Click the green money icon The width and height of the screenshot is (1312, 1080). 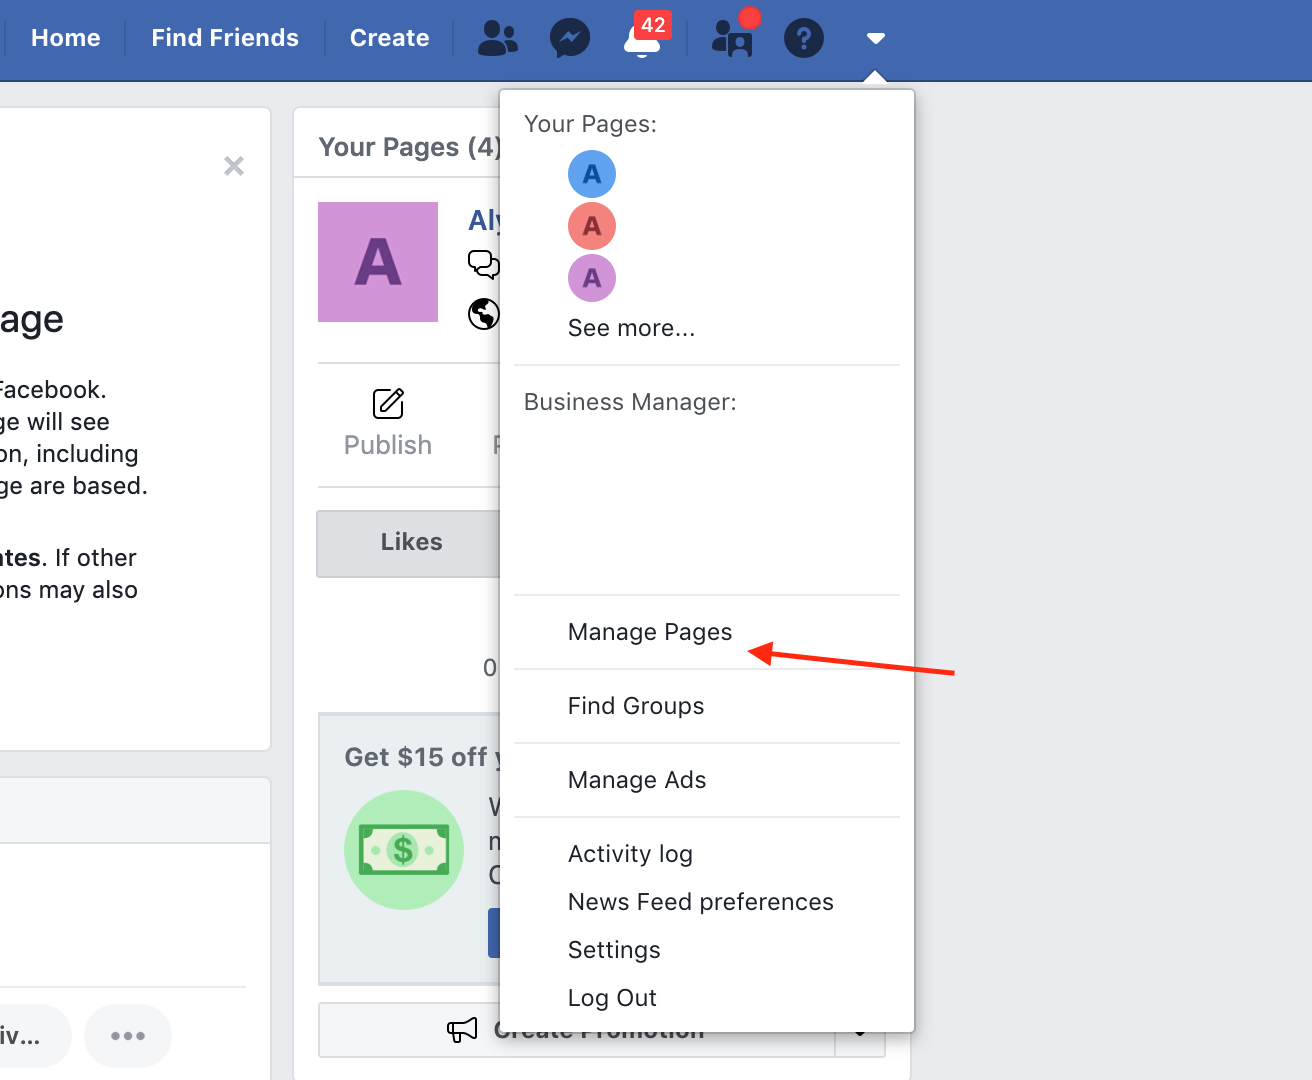click(404, 850)
